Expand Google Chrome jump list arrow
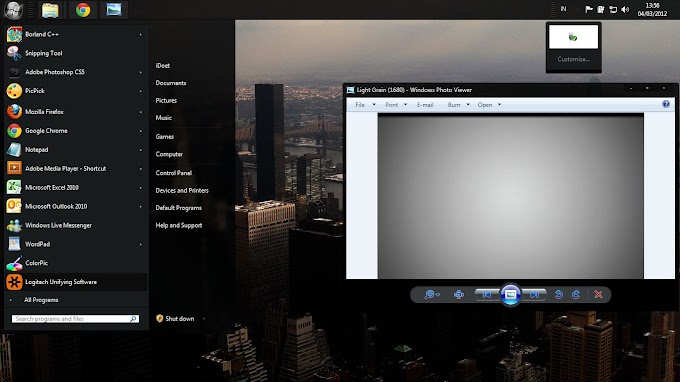 tap(141, 131)
